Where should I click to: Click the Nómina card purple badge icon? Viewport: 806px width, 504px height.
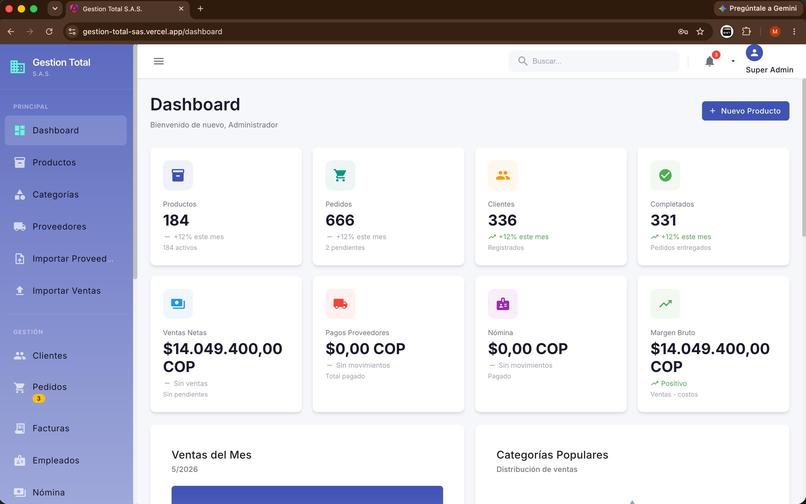coord(503,304)
